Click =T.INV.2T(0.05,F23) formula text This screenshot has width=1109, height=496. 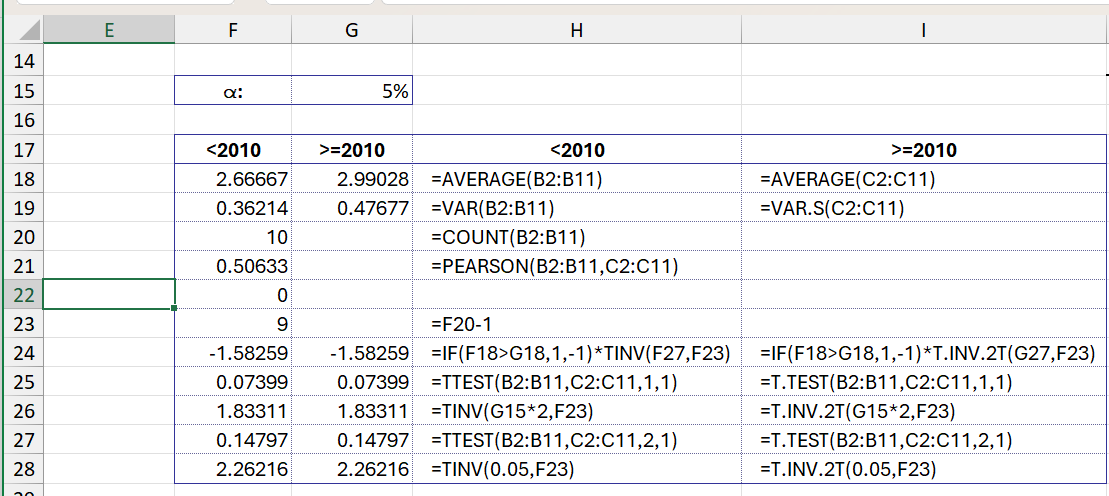point(849,470)
